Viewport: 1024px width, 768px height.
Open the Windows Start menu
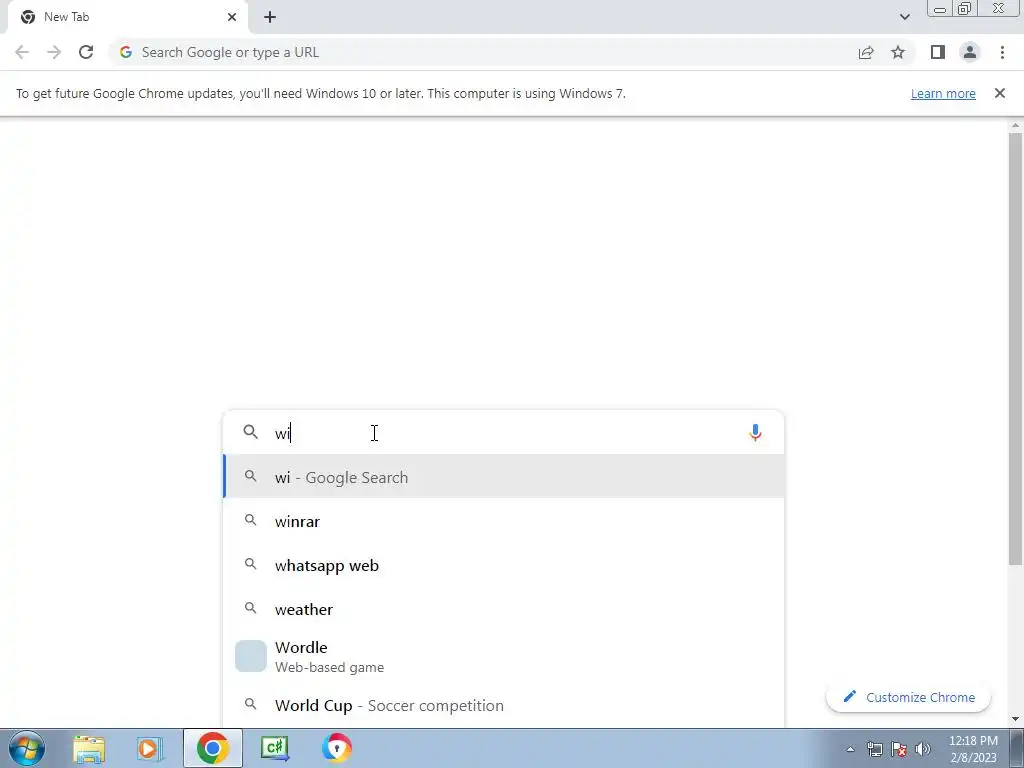tap(26, 748)
